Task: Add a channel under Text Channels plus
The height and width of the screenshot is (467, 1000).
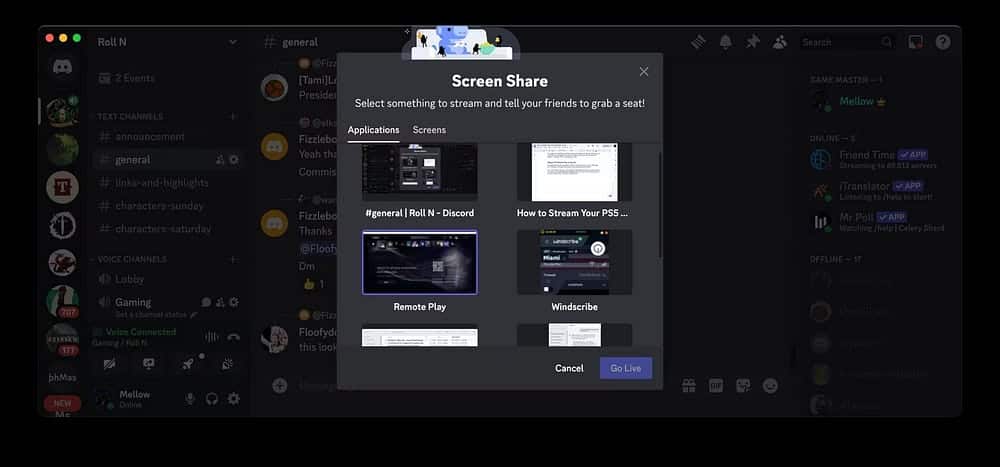Action: (233, 117)
